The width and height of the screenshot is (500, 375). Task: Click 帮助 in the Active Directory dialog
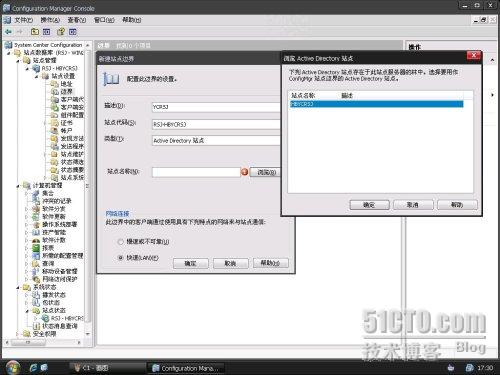click(457, 205)
